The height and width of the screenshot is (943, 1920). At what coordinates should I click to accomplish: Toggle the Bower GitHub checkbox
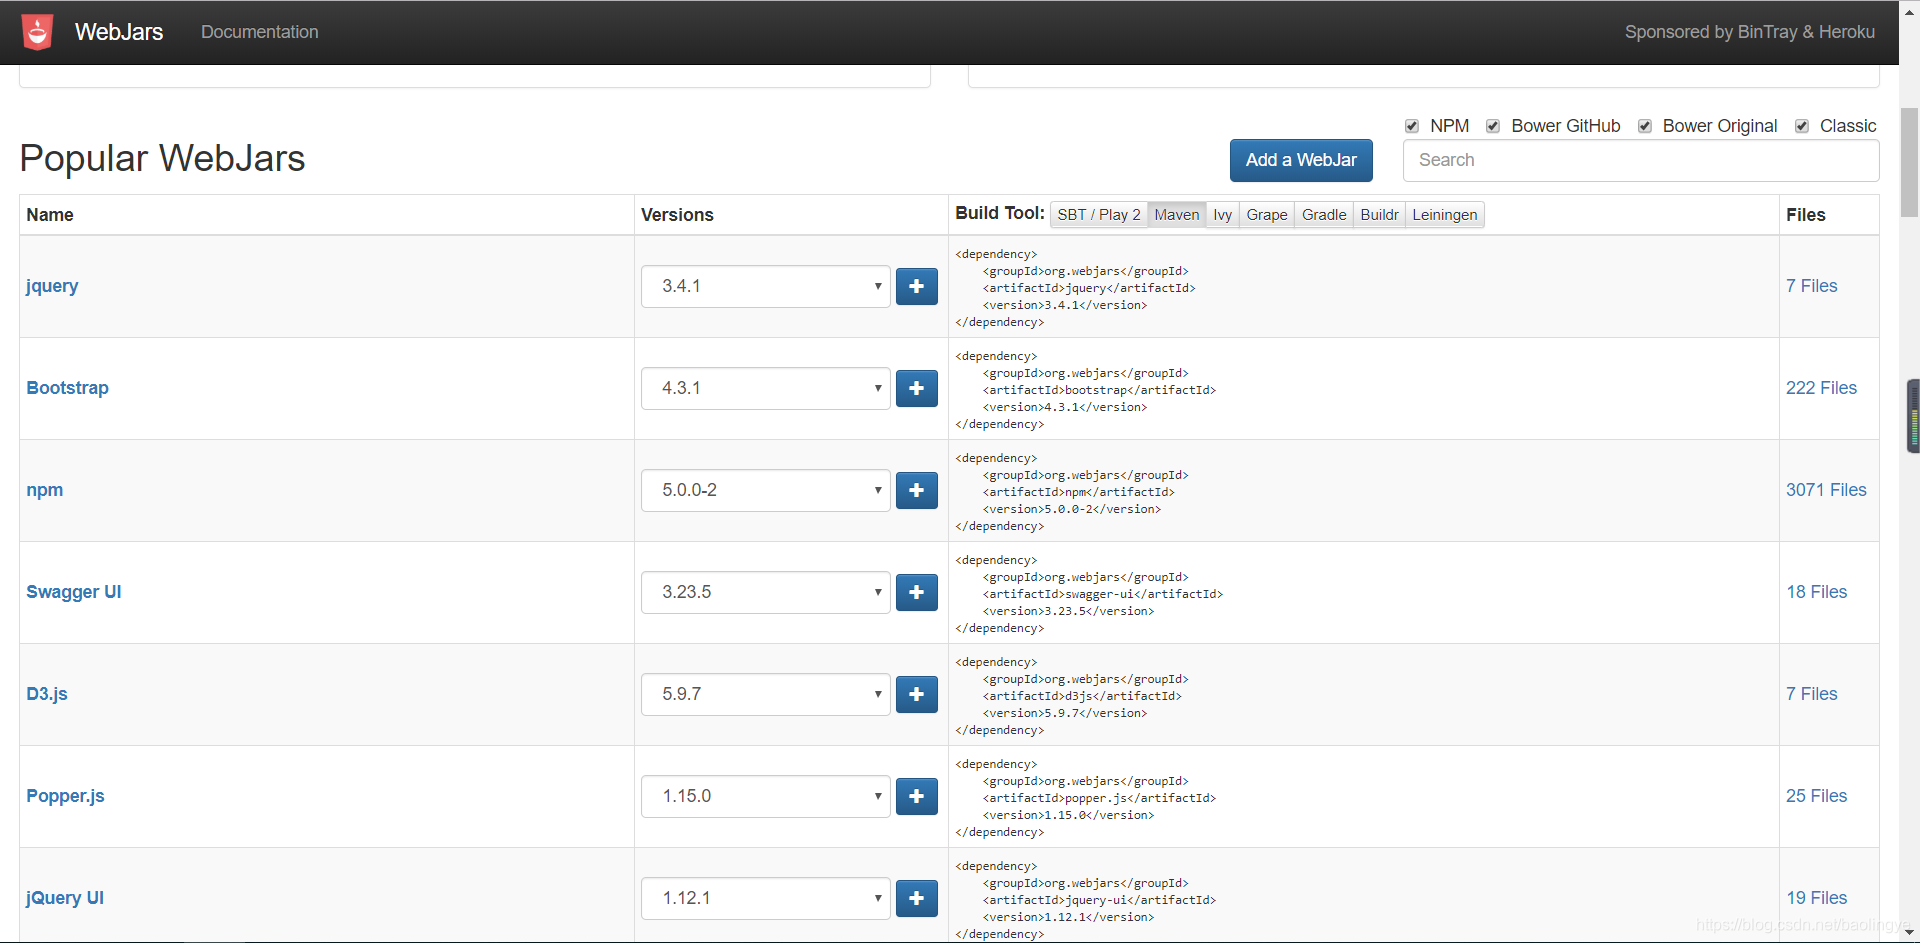(1493, 126)
